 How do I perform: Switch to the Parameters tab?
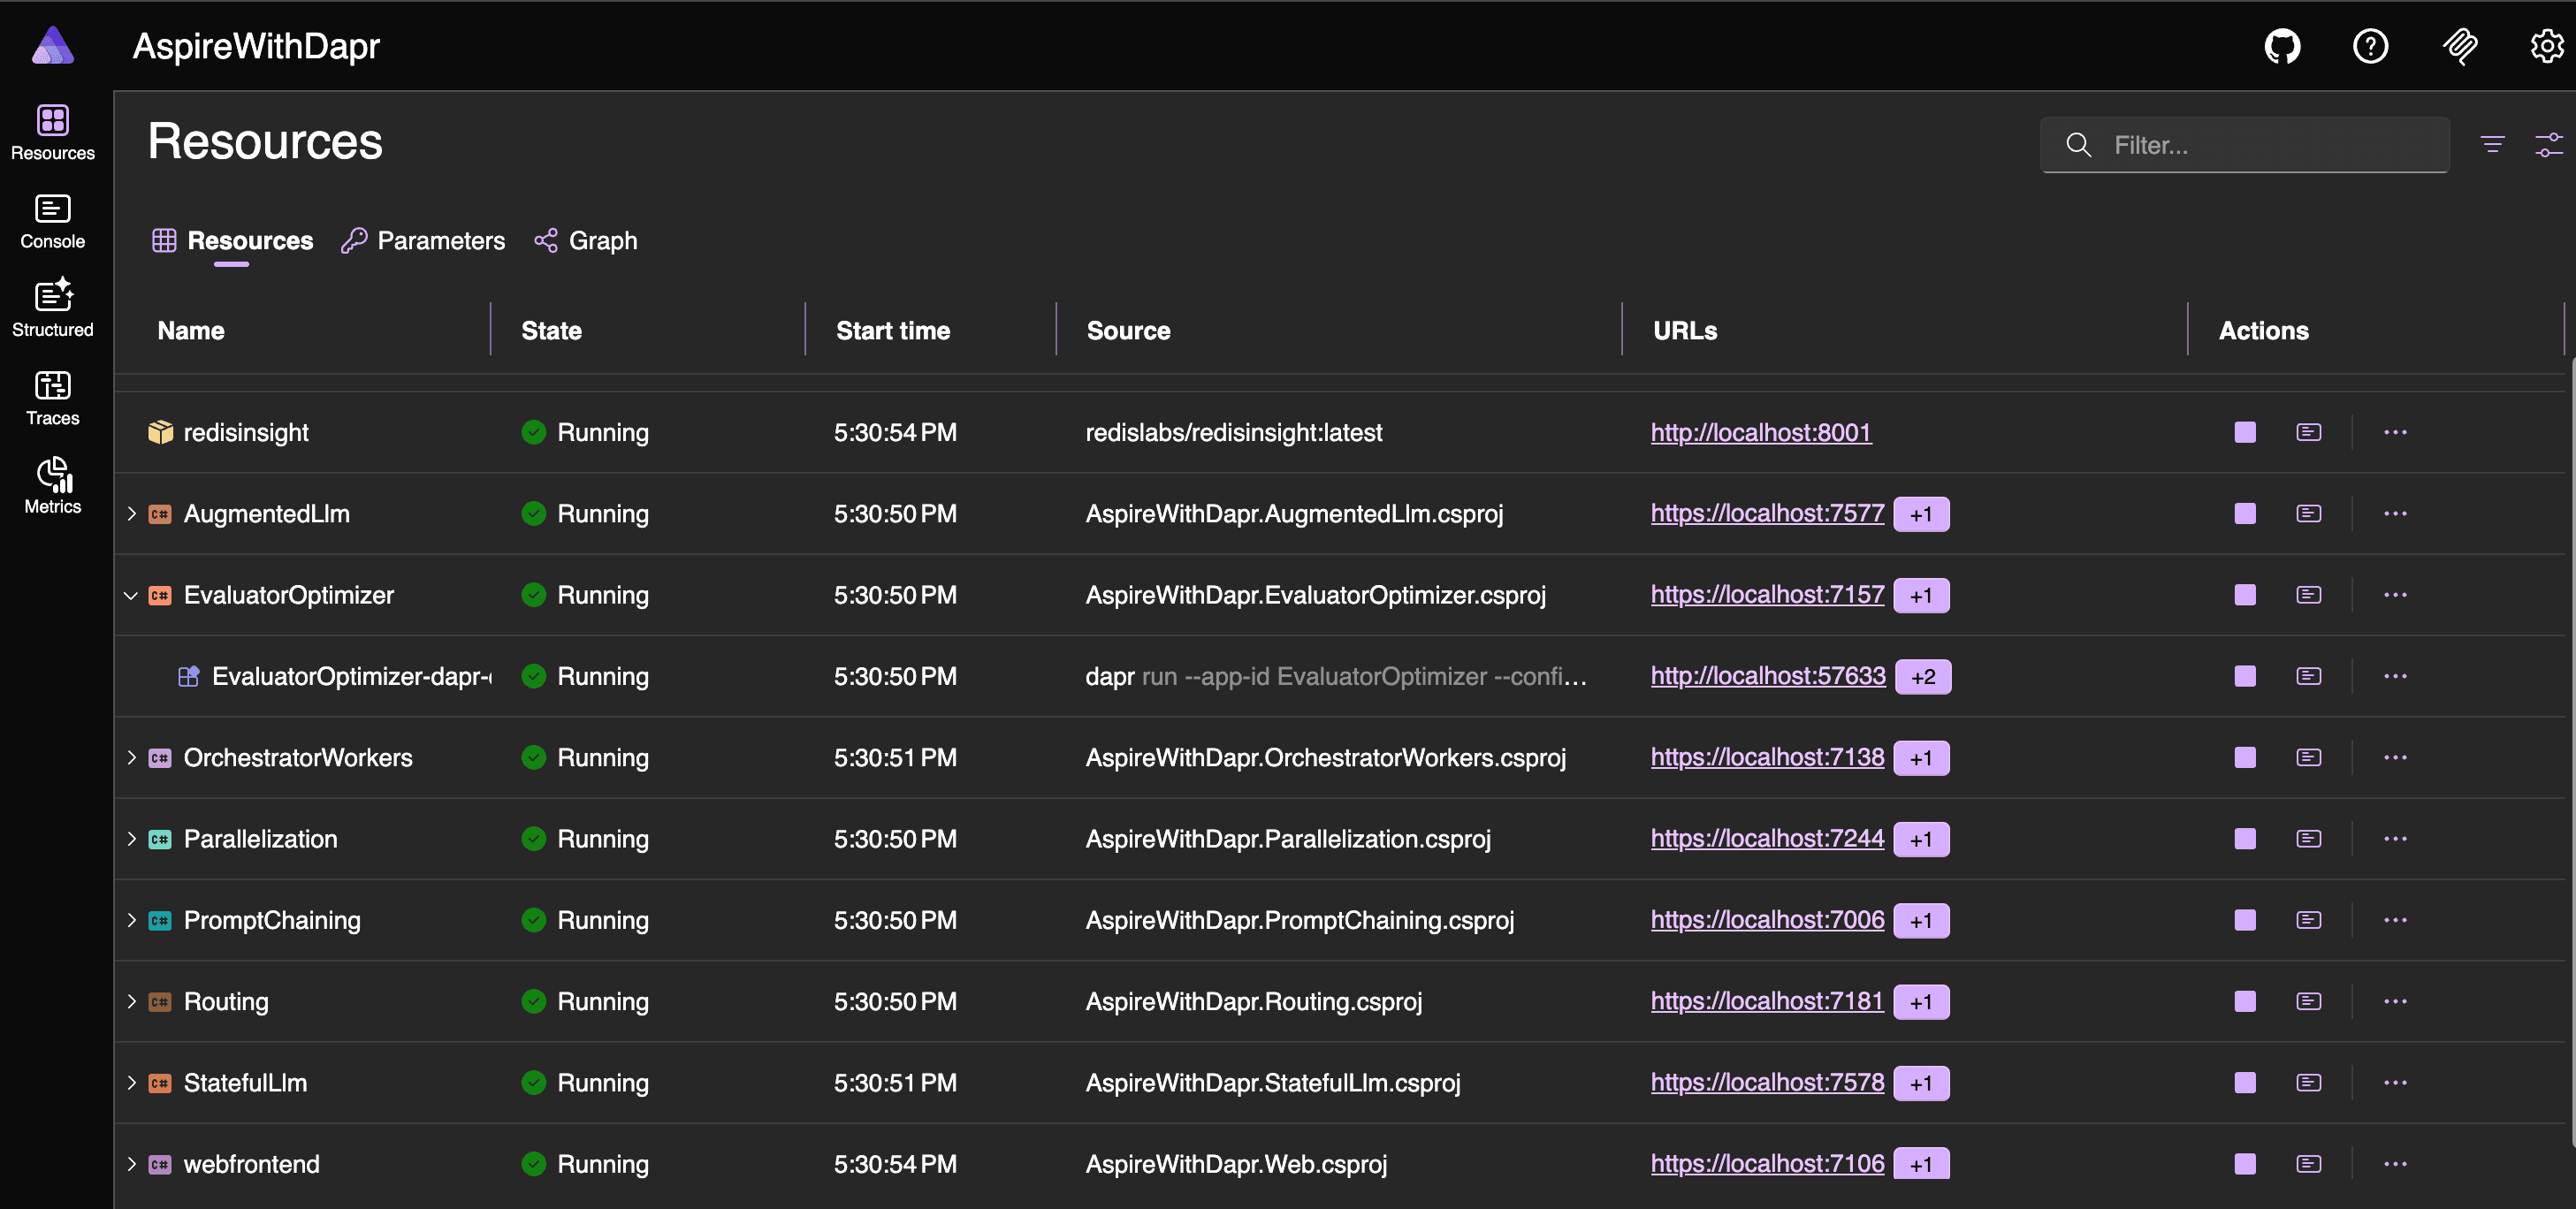423,241
